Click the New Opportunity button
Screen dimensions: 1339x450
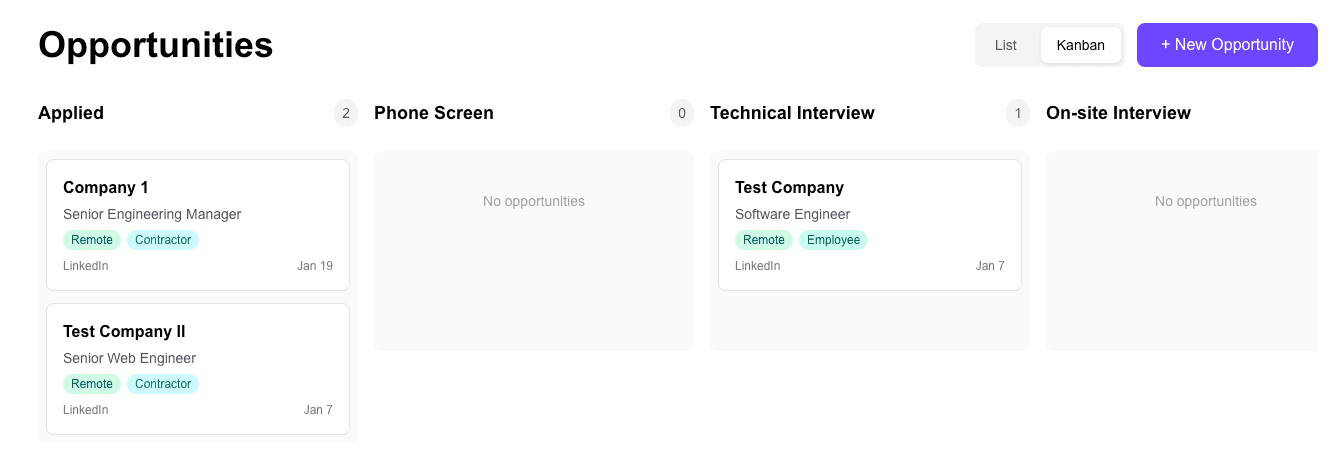pyautogui.click(x=1227, y=45)
